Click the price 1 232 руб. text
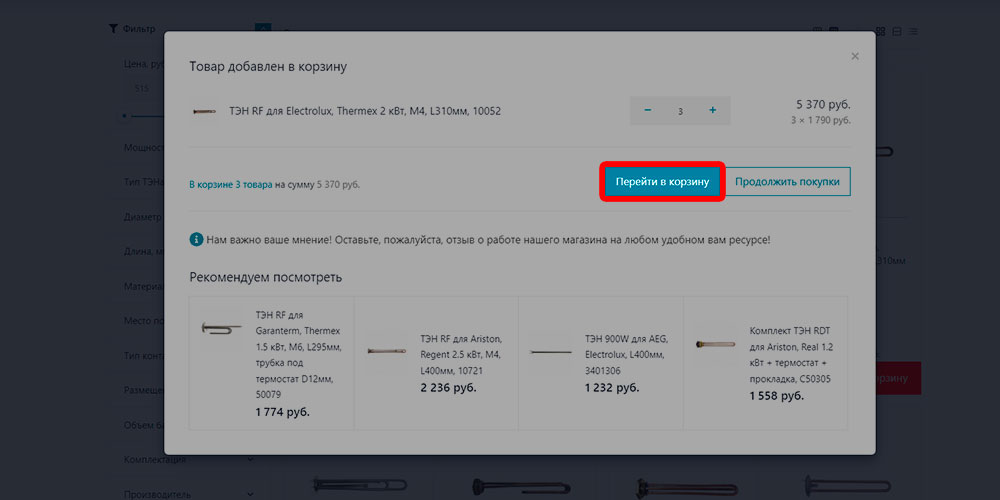The height and width of the screenshot is (500, 1000). click(612, 387)
